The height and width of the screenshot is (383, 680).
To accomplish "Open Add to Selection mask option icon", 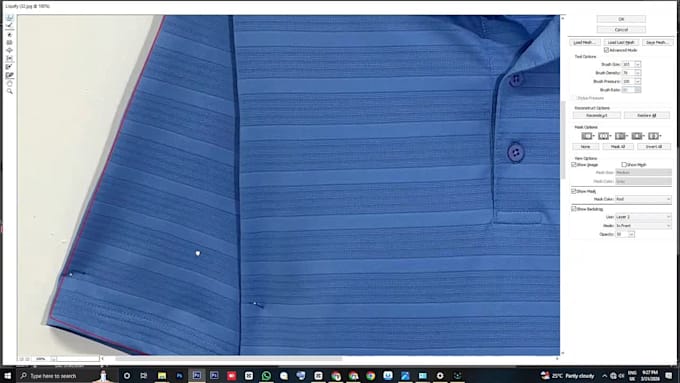I will click(604, 136).
